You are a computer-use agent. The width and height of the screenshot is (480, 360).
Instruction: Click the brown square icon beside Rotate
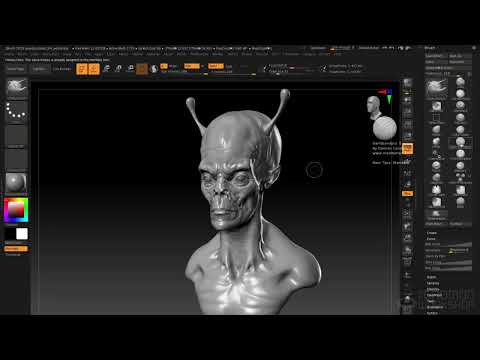(142, 69)
